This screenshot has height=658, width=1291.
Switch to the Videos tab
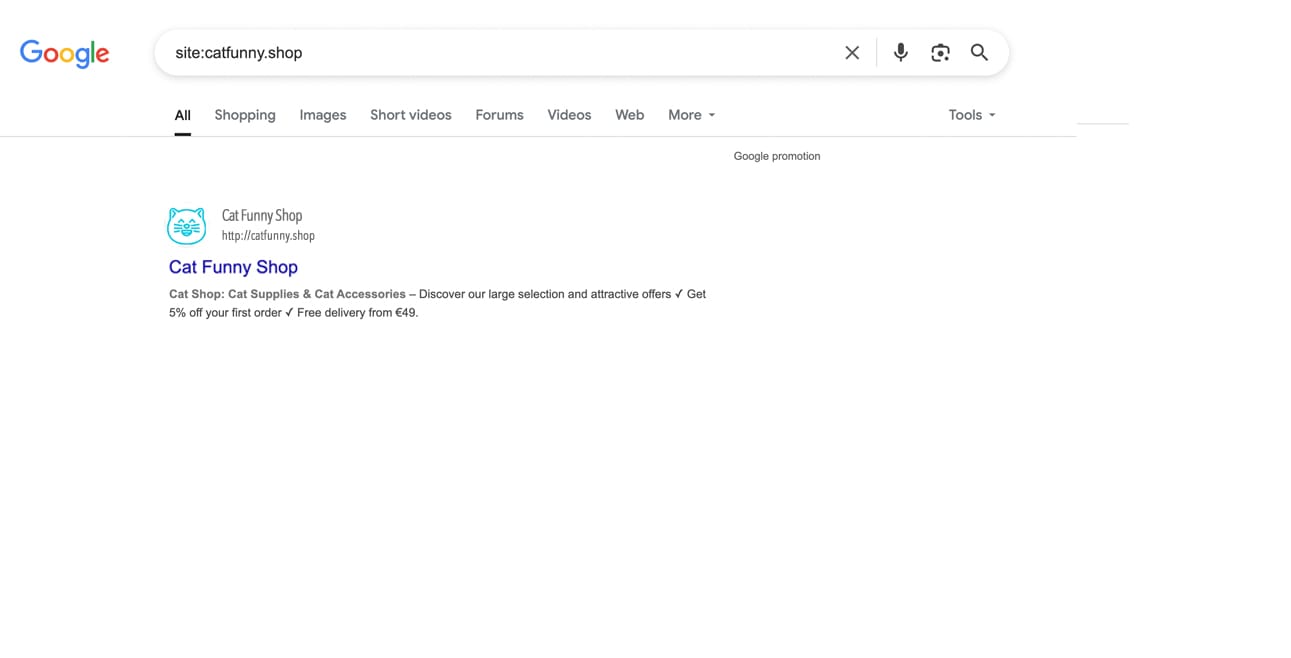[569, 115]
